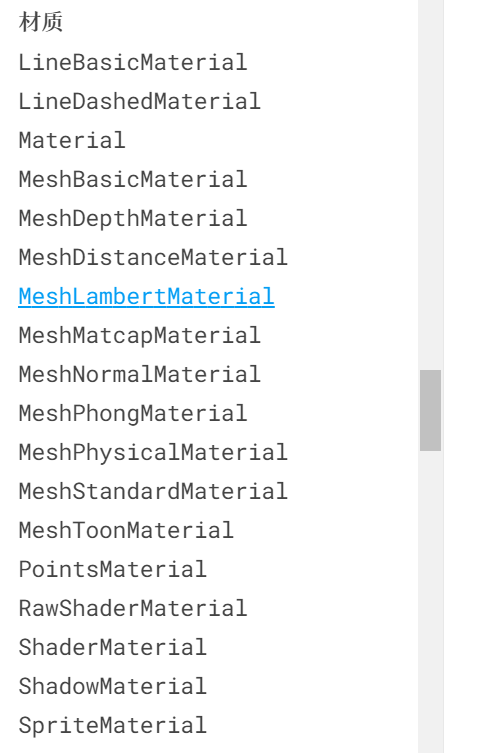Click the sidebar scrollbar thumb

coord(430,410)
